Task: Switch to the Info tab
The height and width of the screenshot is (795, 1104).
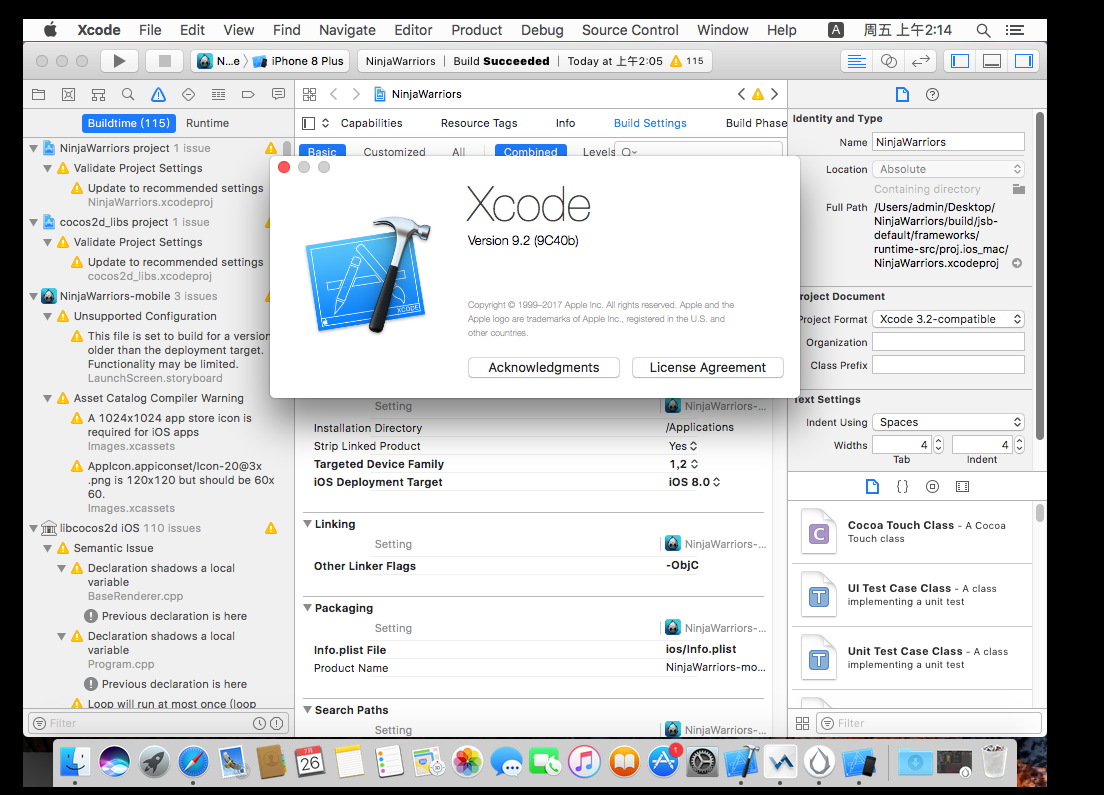Action: point(565,123)
